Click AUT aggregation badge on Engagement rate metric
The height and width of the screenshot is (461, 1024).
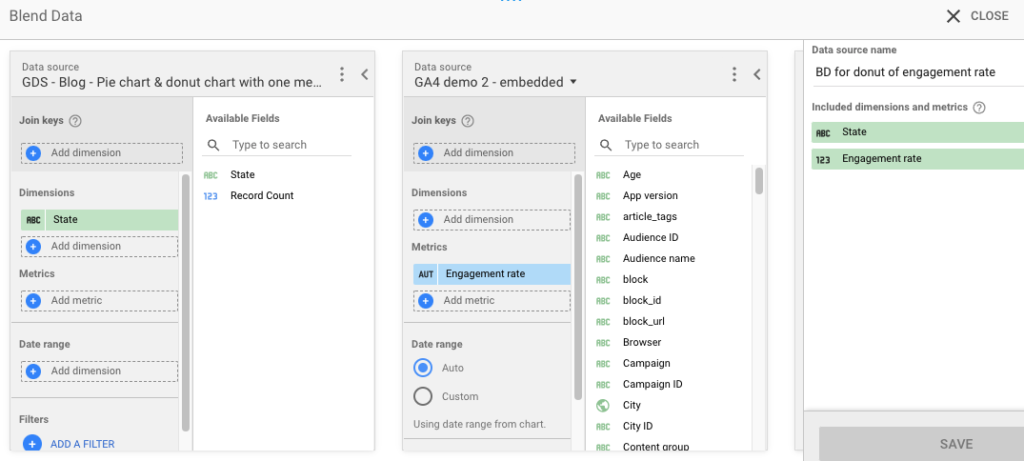tap(426, 274)
